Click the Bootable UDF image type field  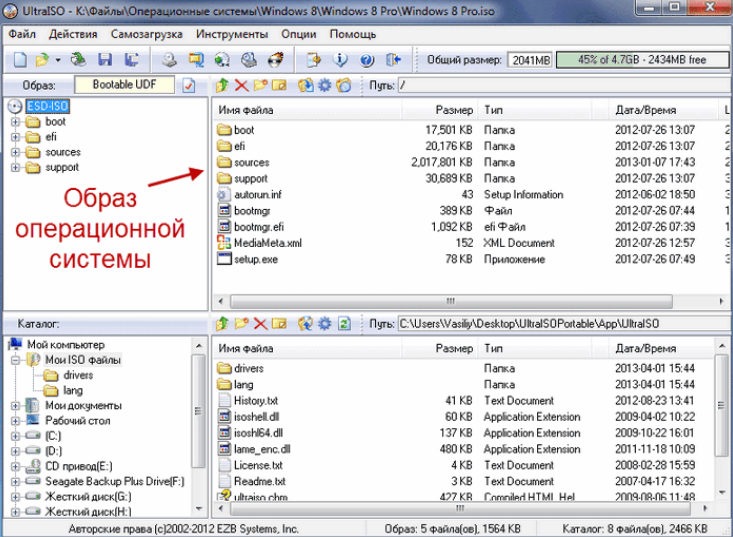[x=124, y=85]
